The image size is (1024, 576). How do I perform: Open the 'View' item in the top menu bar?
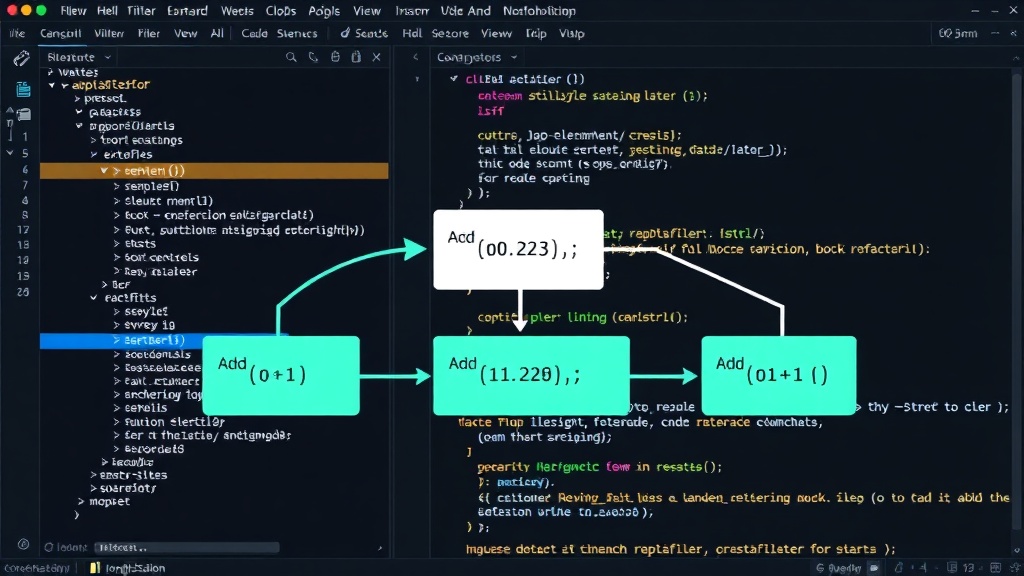pyautogui.click(x=366, y=11)
